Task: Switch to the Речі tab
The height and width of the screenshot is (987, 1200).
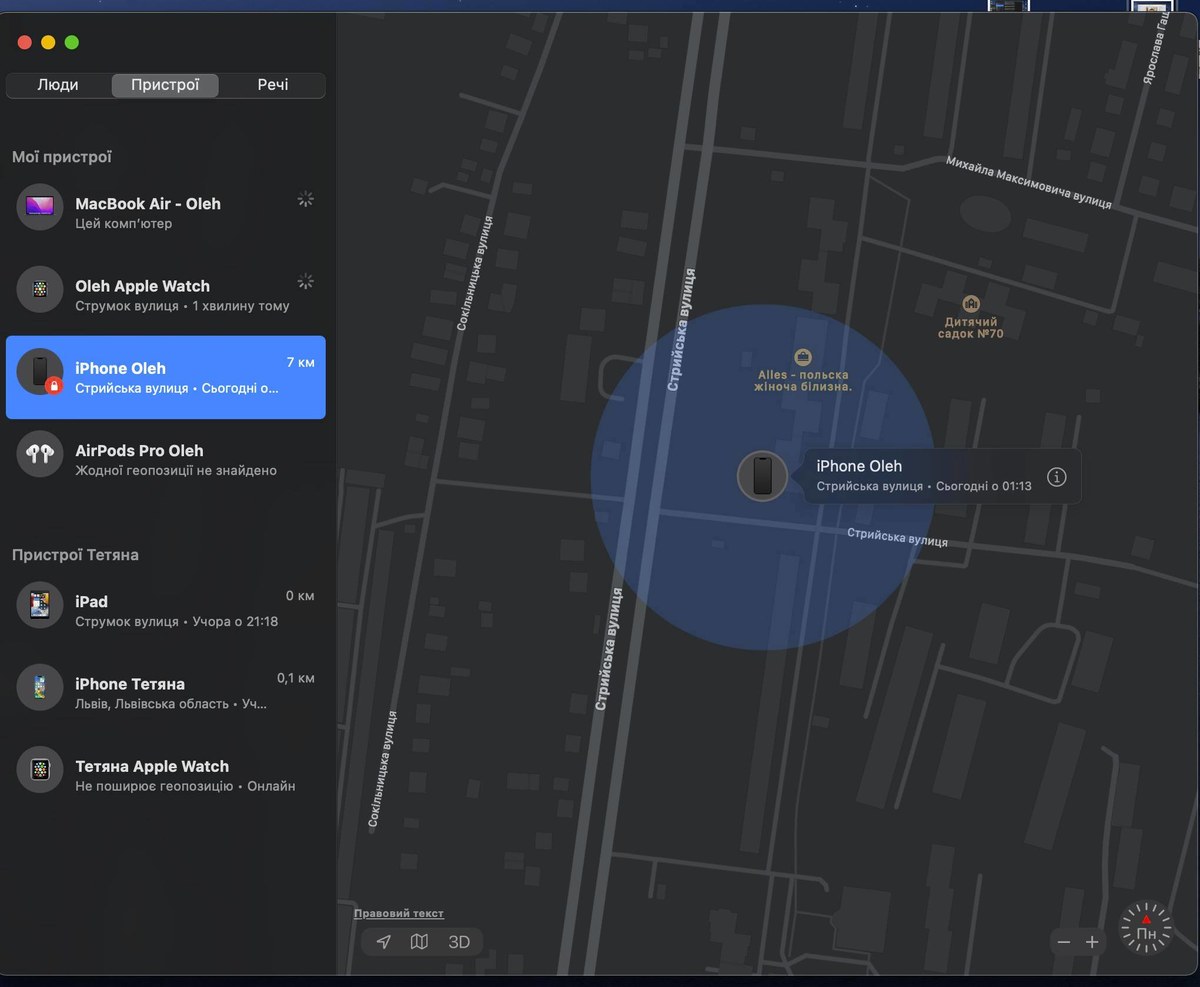Action: (272, 85)
